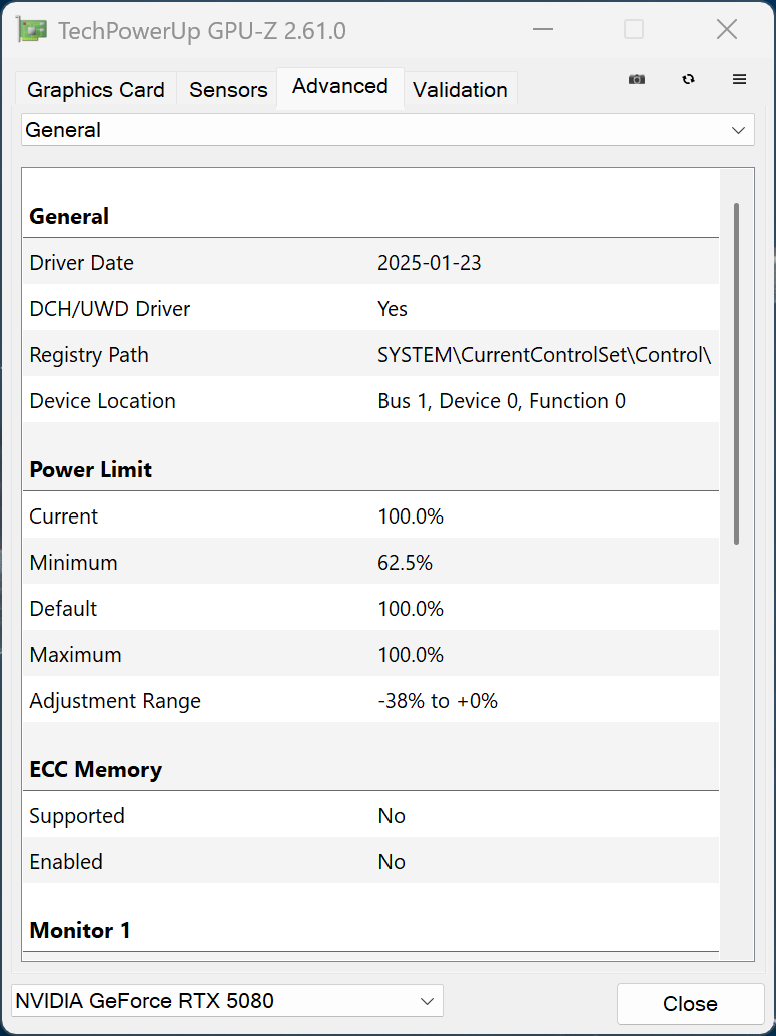Select the Device Location label

coord(102,401)
